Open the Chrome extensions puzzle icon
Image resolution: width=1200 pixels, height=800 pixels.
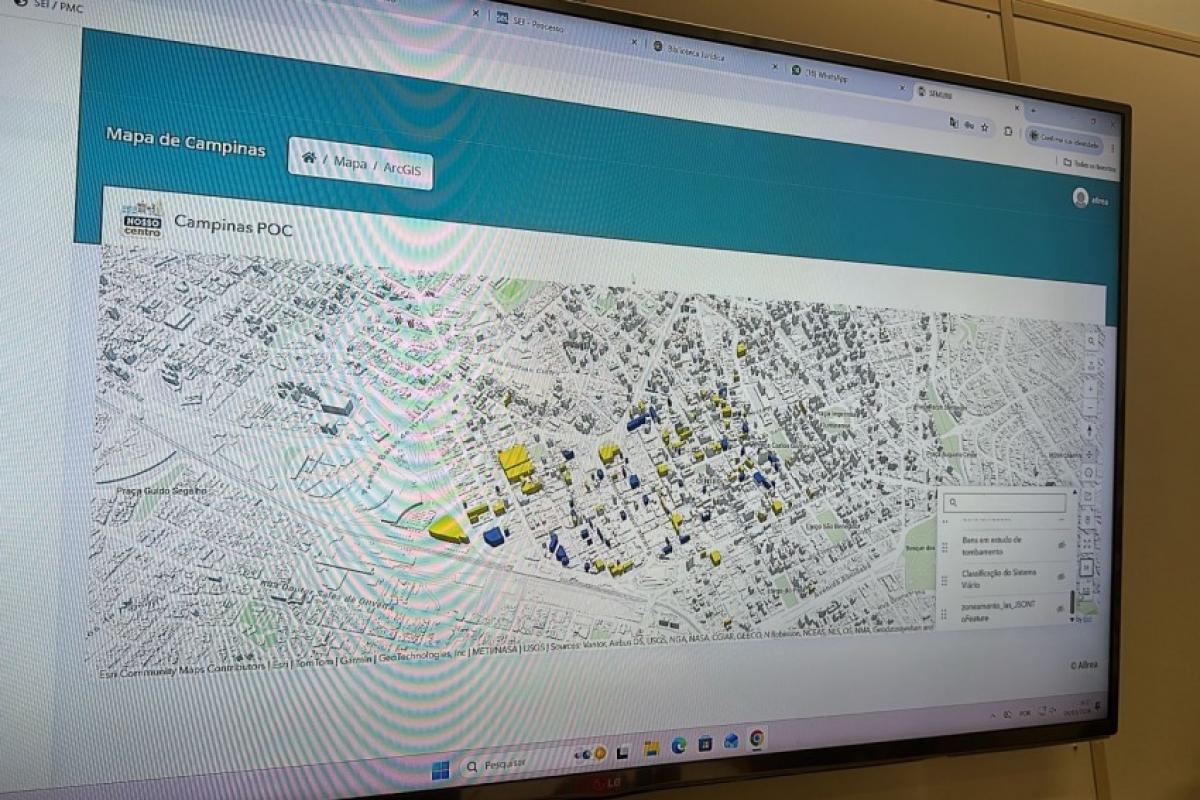[x=1008, y=131]
